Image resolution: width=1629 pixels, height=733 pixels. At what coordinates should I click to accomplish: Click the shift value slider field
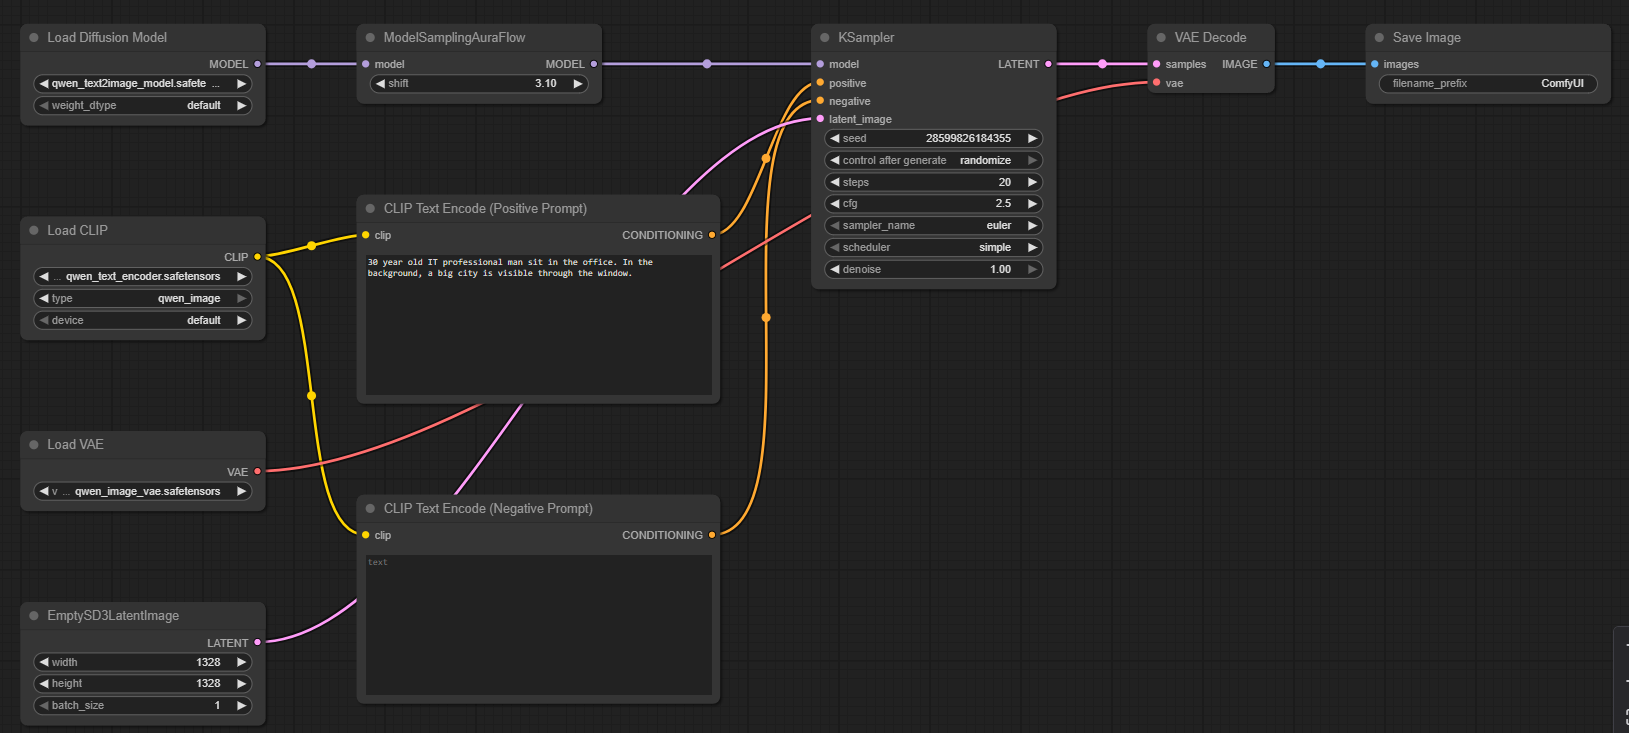tap(478, 84)
